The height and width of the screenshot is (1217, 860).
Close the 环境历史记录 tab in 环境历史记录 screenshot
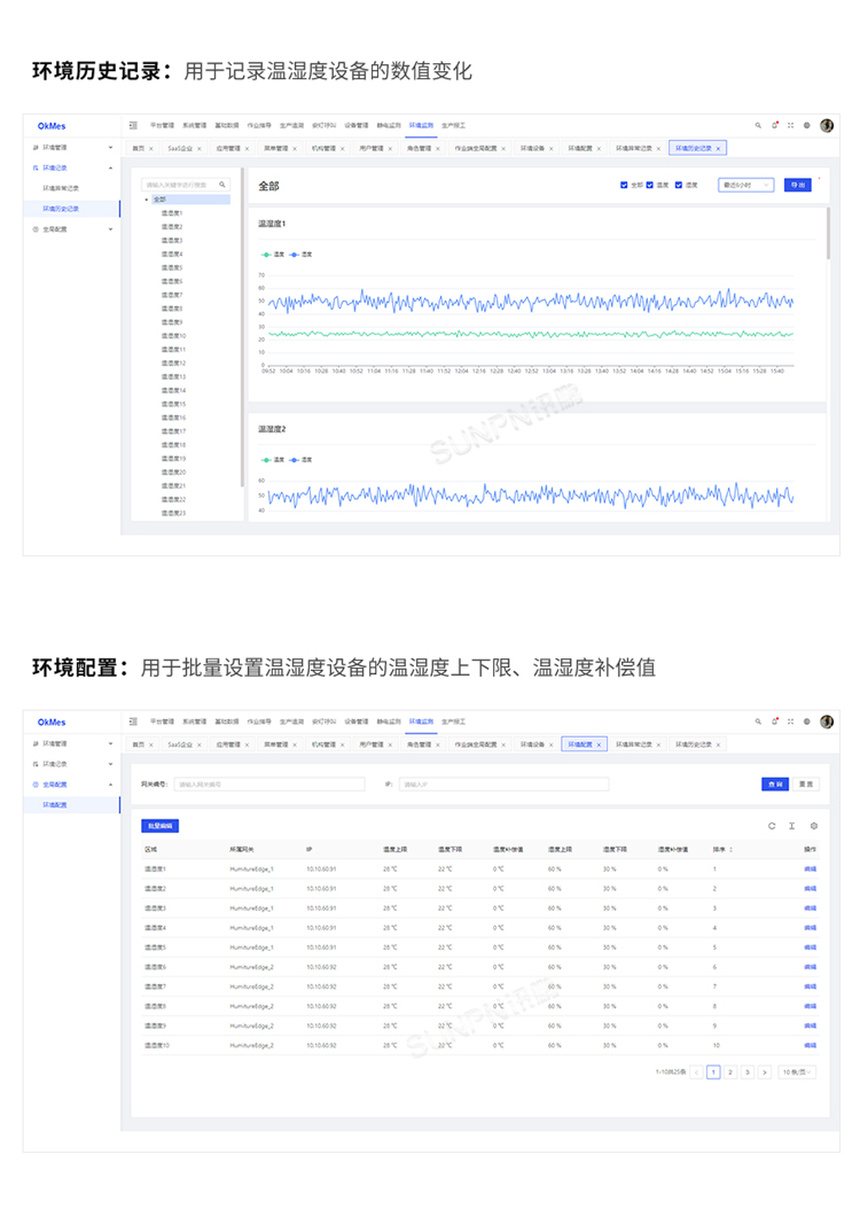coord(718,148)
